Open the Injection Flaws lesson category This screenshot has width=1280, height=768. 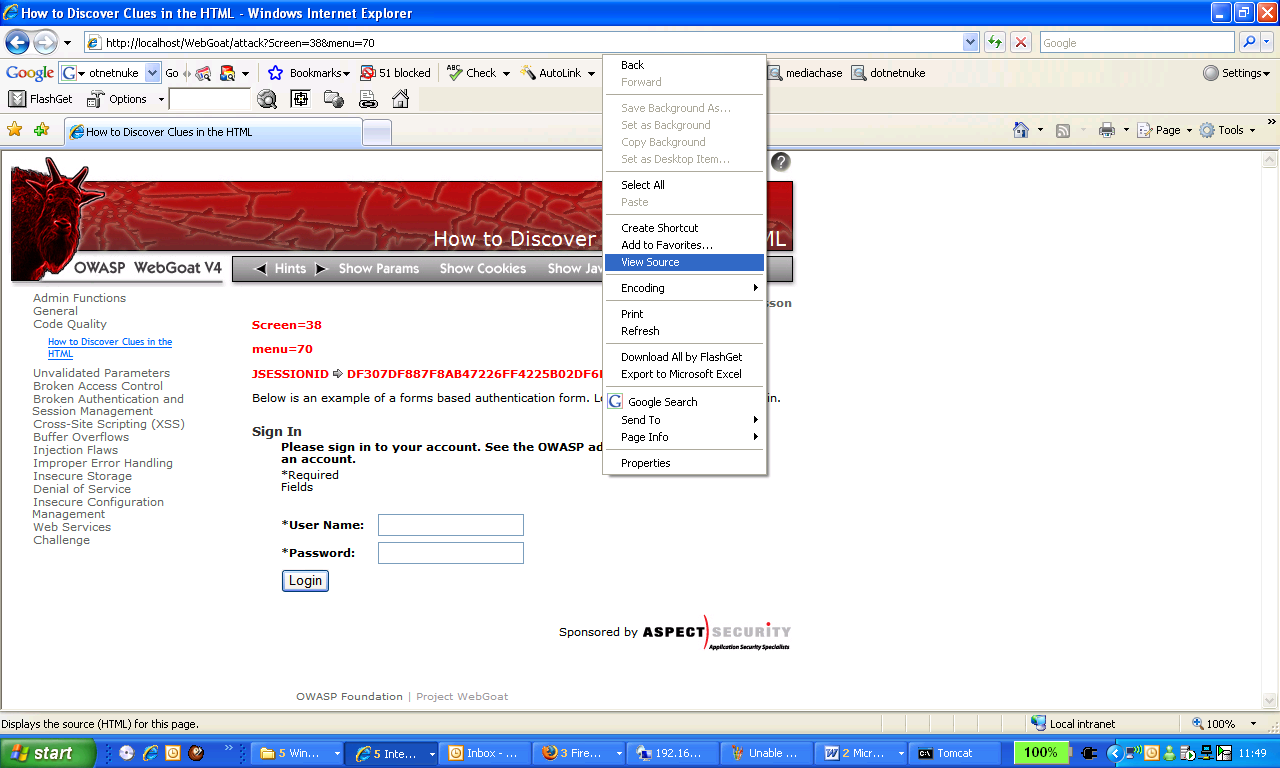[75, 450]
